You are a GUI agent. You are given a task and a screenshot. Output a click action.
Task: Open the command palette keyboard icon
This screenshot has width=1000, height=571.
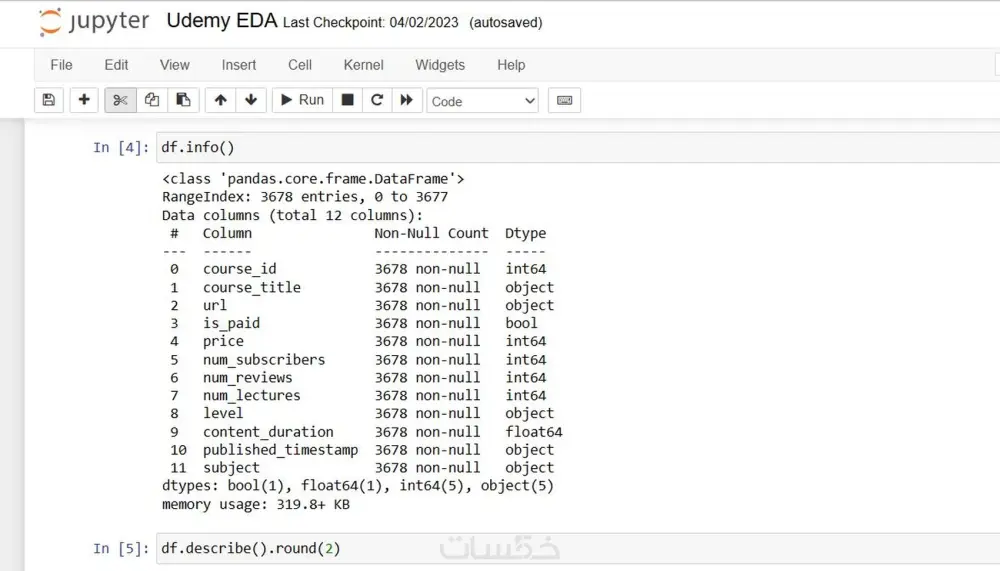point(564,100)
